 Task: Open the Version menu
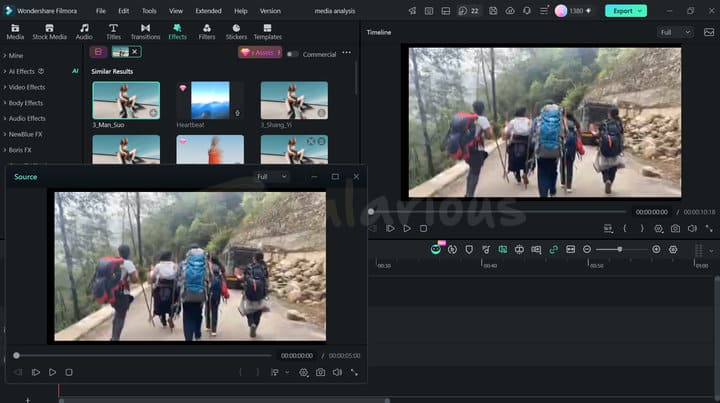pos(270,11)
